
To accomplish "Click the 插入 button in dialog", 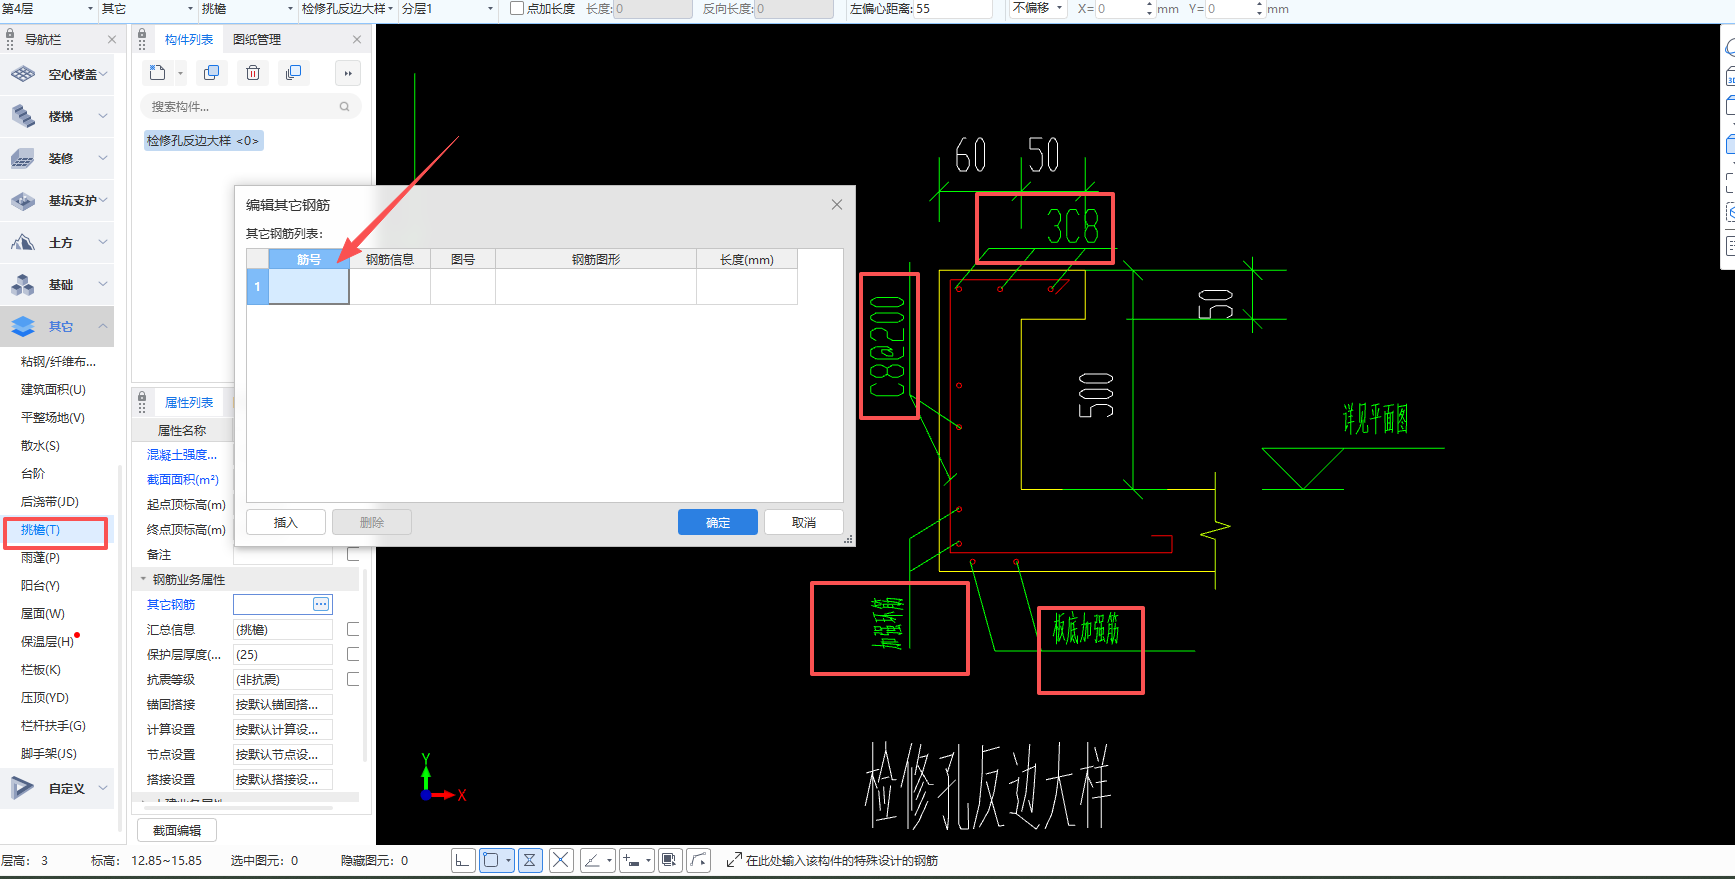I will pyautogui.click(x=286, y=522).
